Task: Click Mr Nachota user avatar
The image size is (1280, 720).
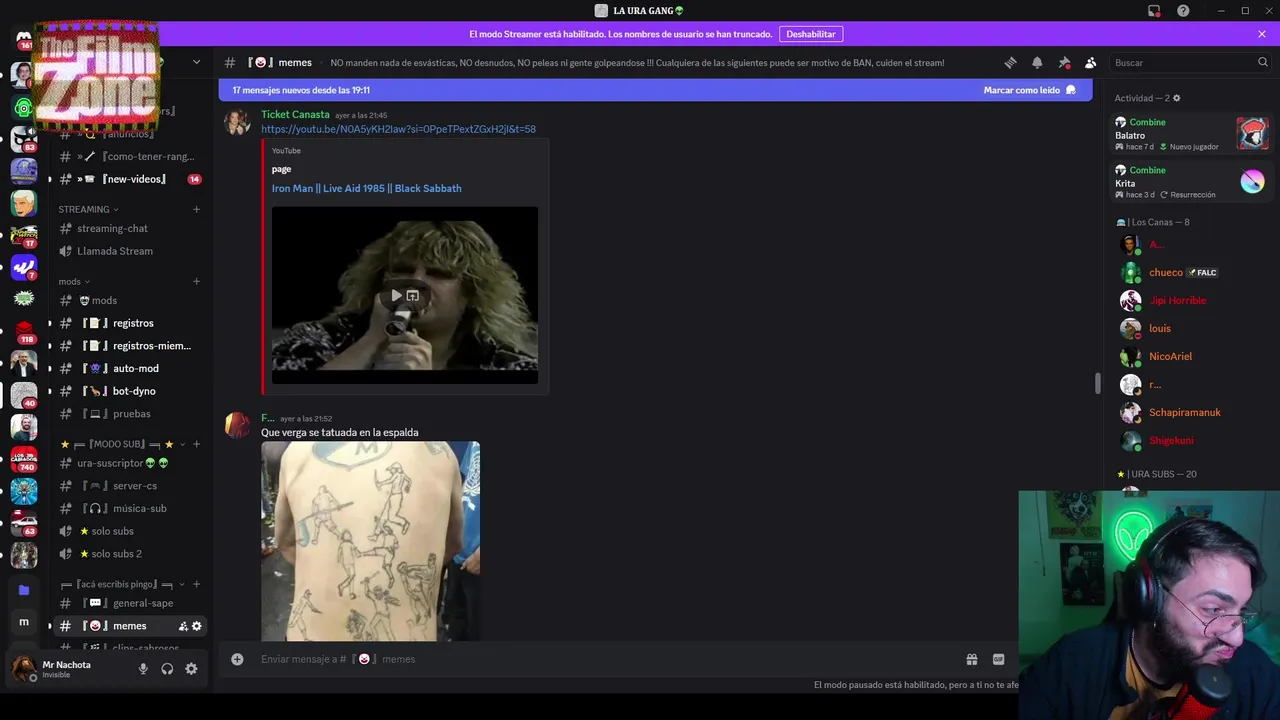Action: click(x=24, y=669)
